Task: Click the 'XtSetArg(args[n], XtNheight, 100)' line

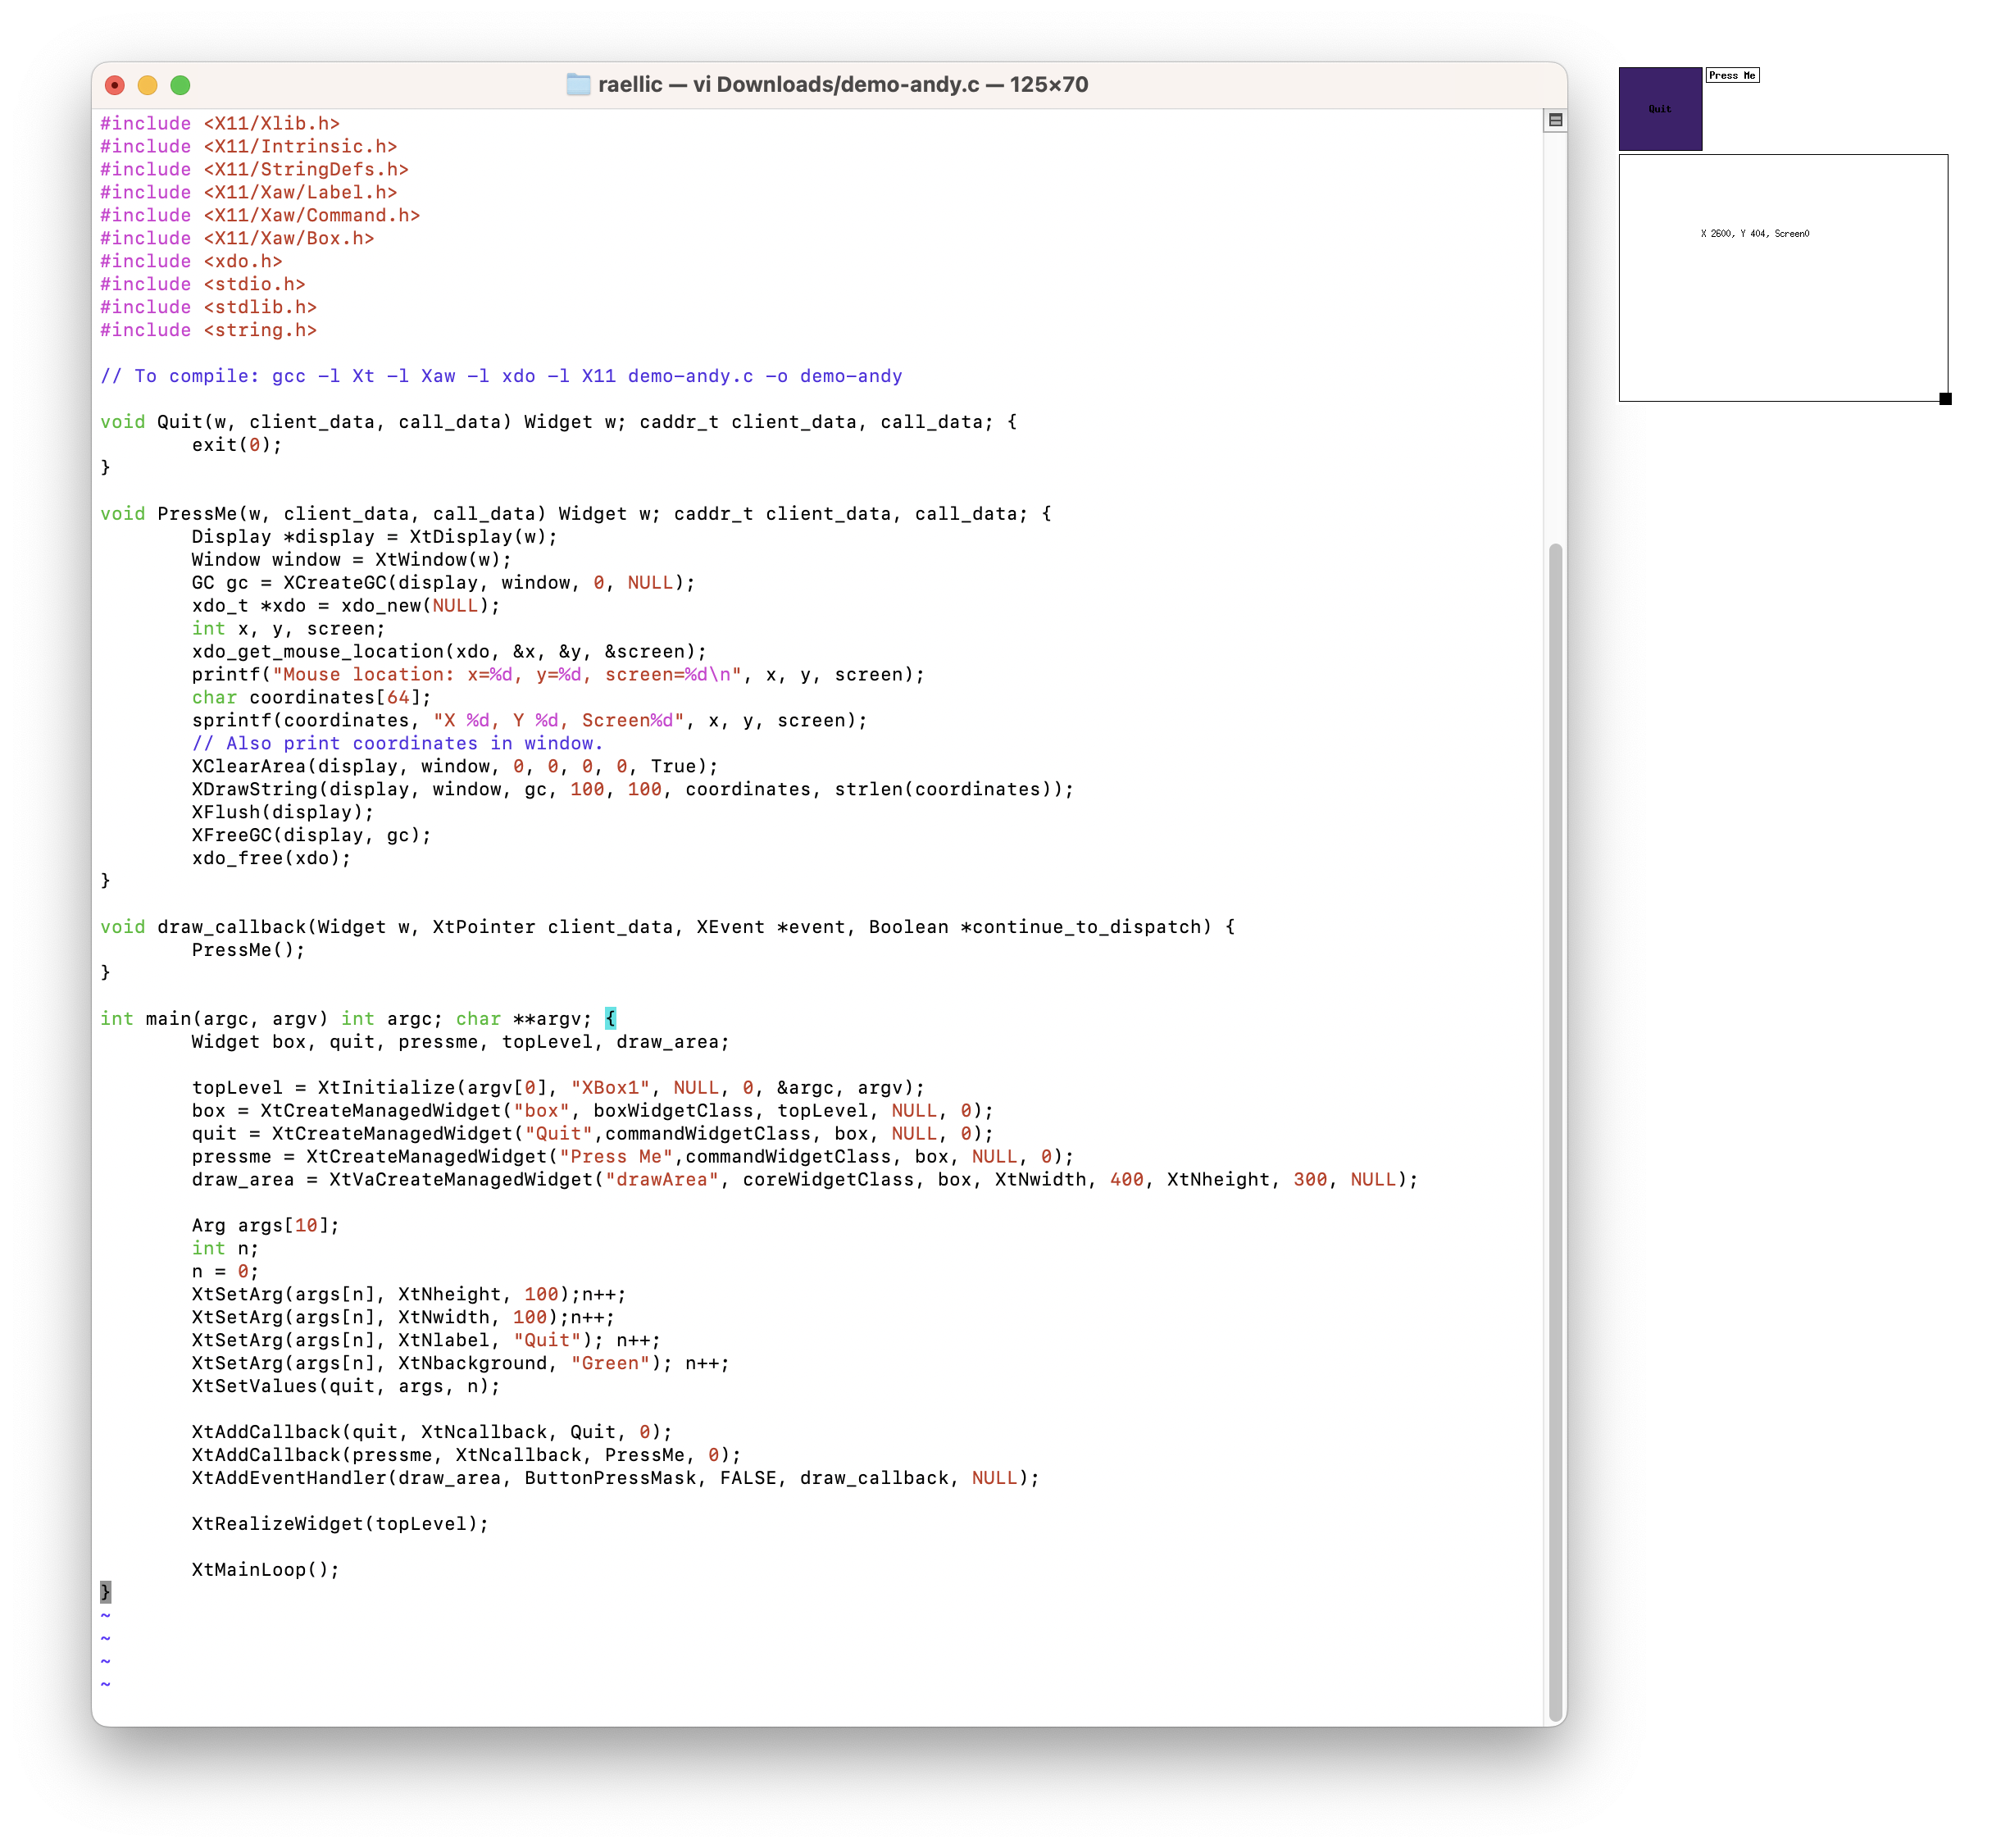Action: 409,1295
